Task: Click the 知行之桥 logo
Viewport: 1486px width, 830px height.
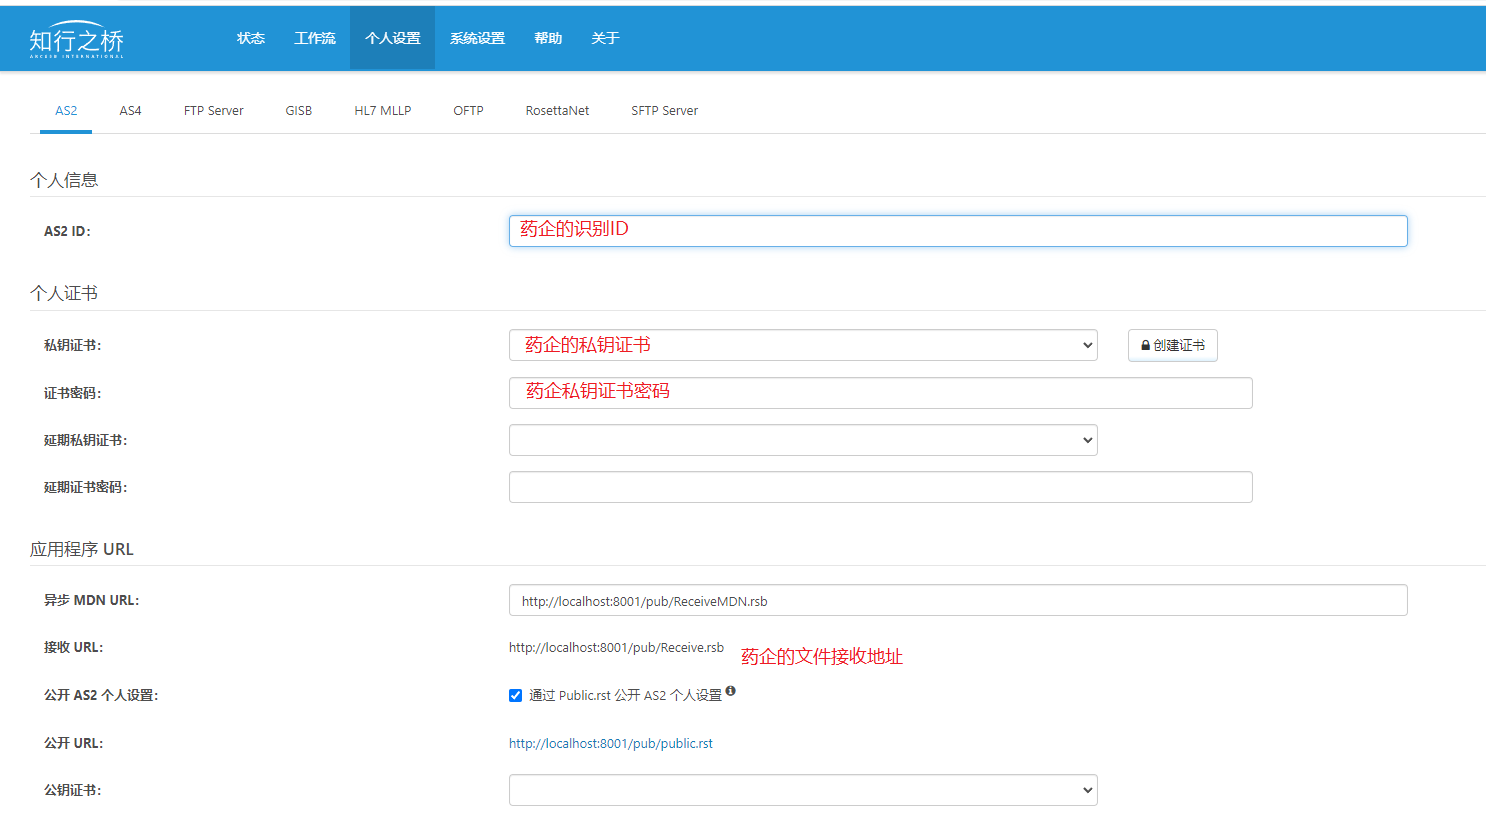Action: [77, 40]
